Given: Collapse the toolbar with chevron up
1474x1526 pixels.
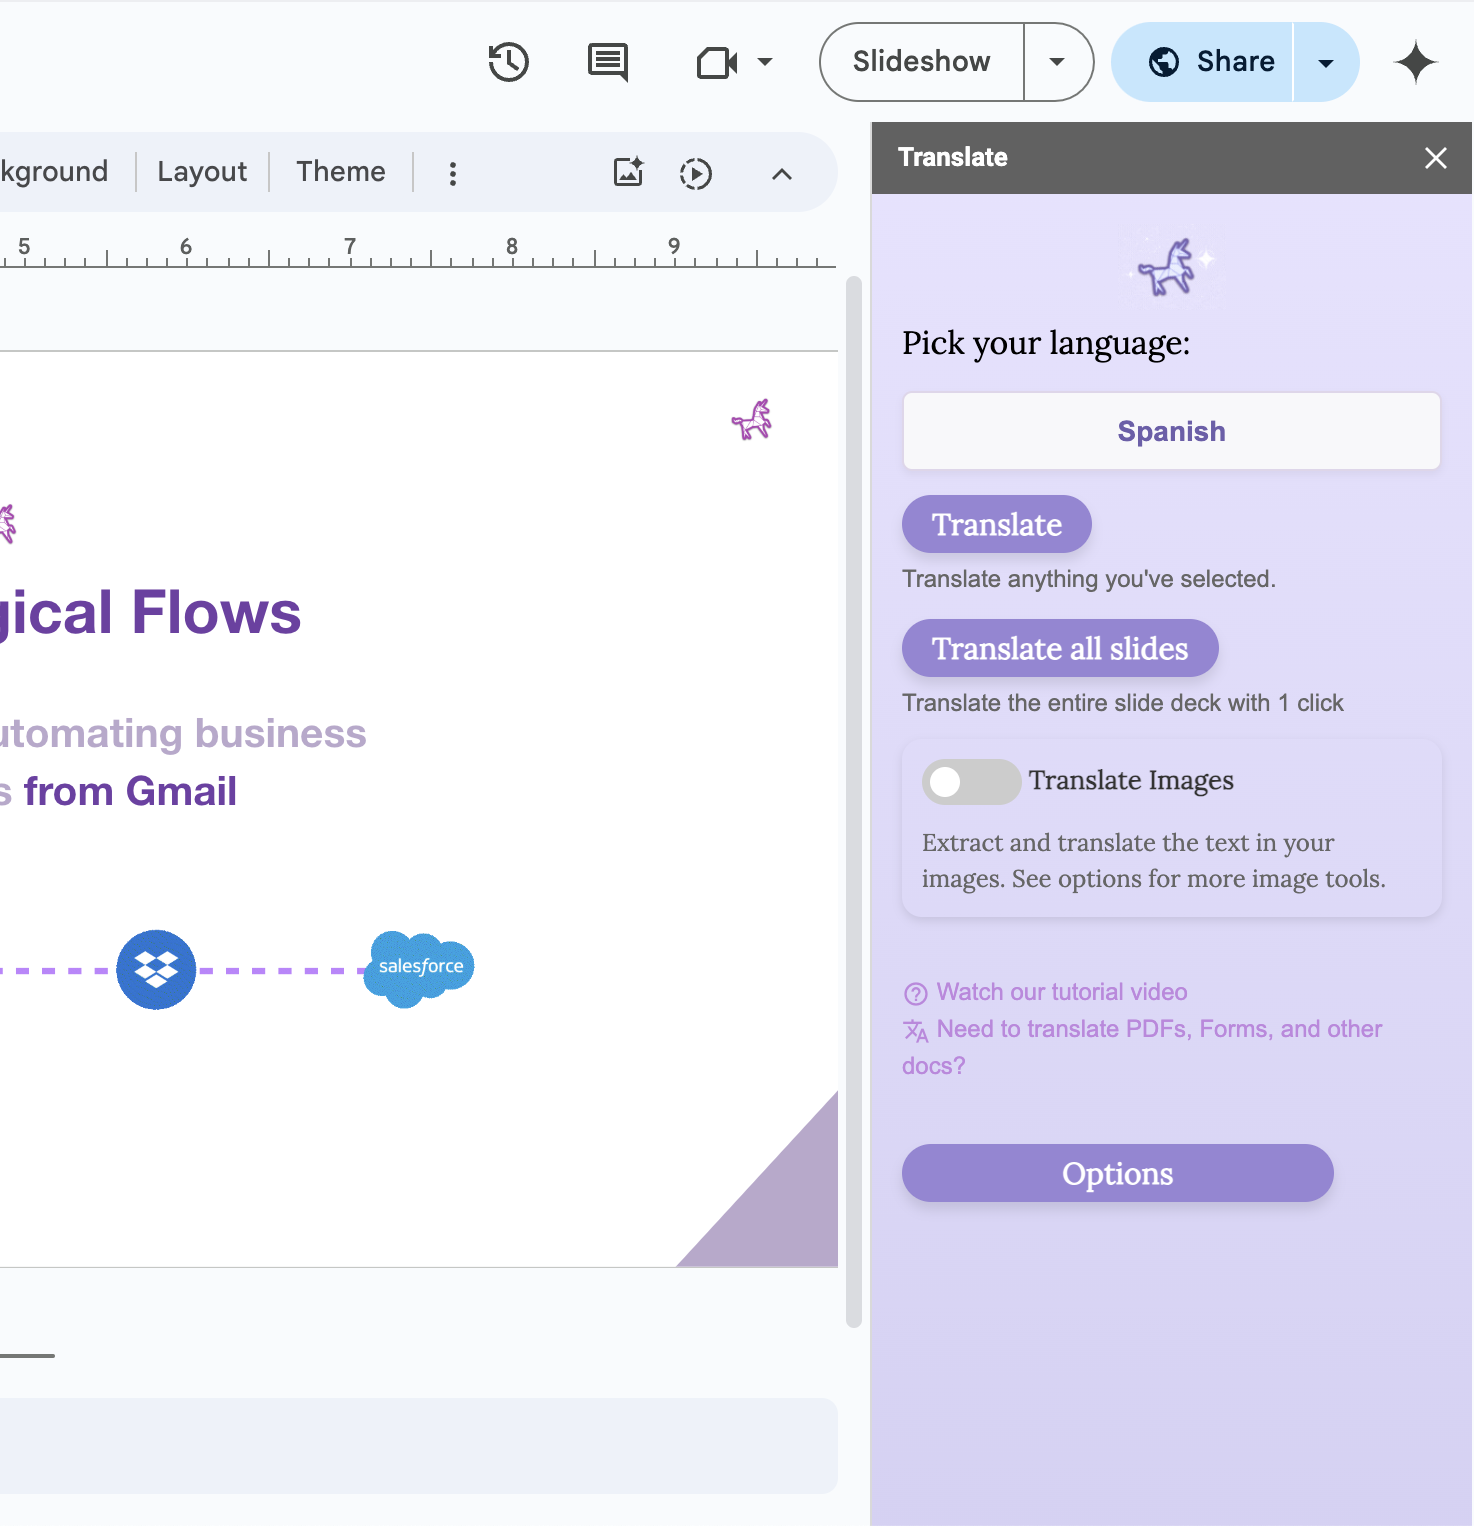Looking at the screenshot, I should tap(782, 174).
